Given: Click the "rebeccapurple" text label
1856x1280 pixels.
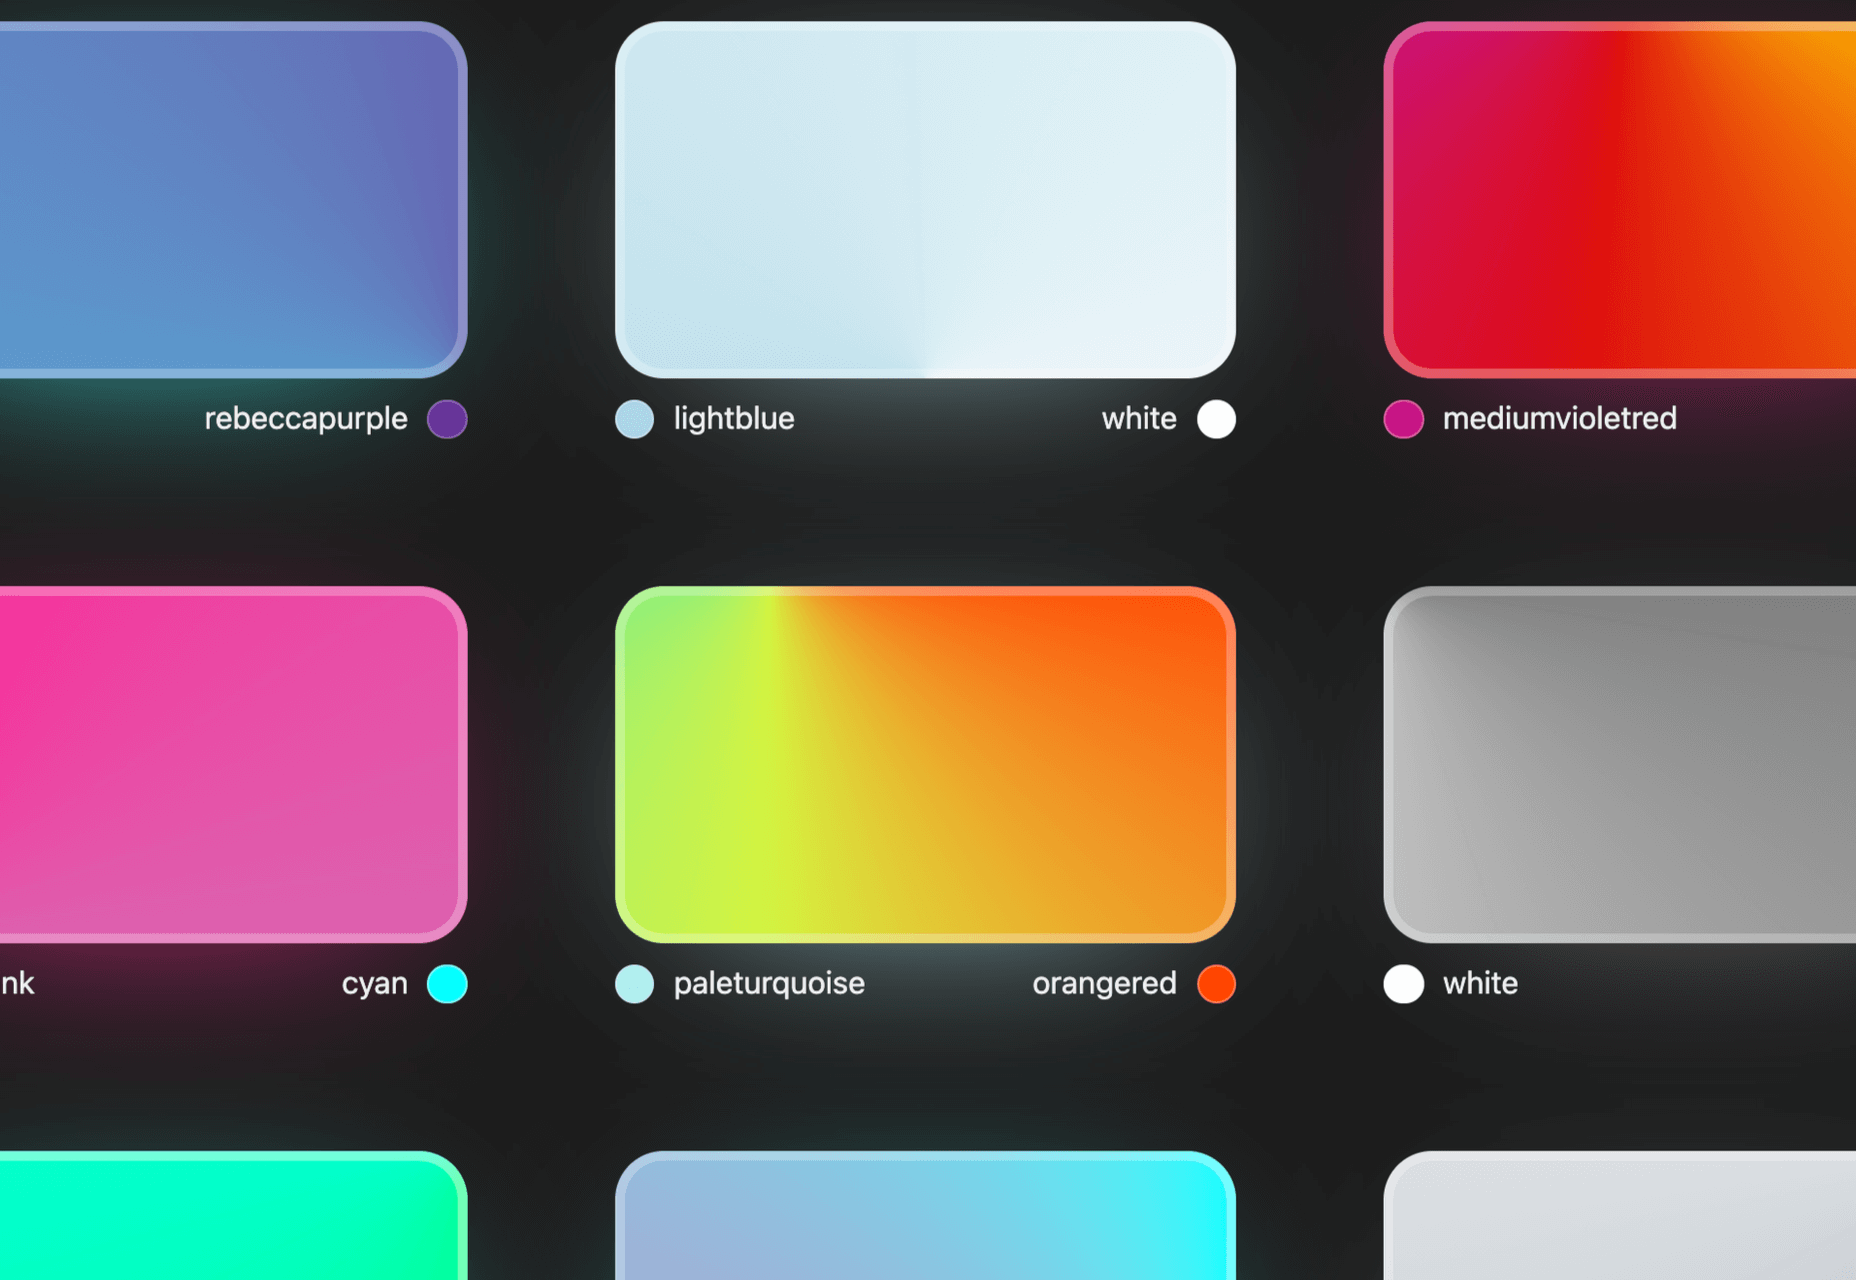Looking at the screenshot, I should point(306,419).
